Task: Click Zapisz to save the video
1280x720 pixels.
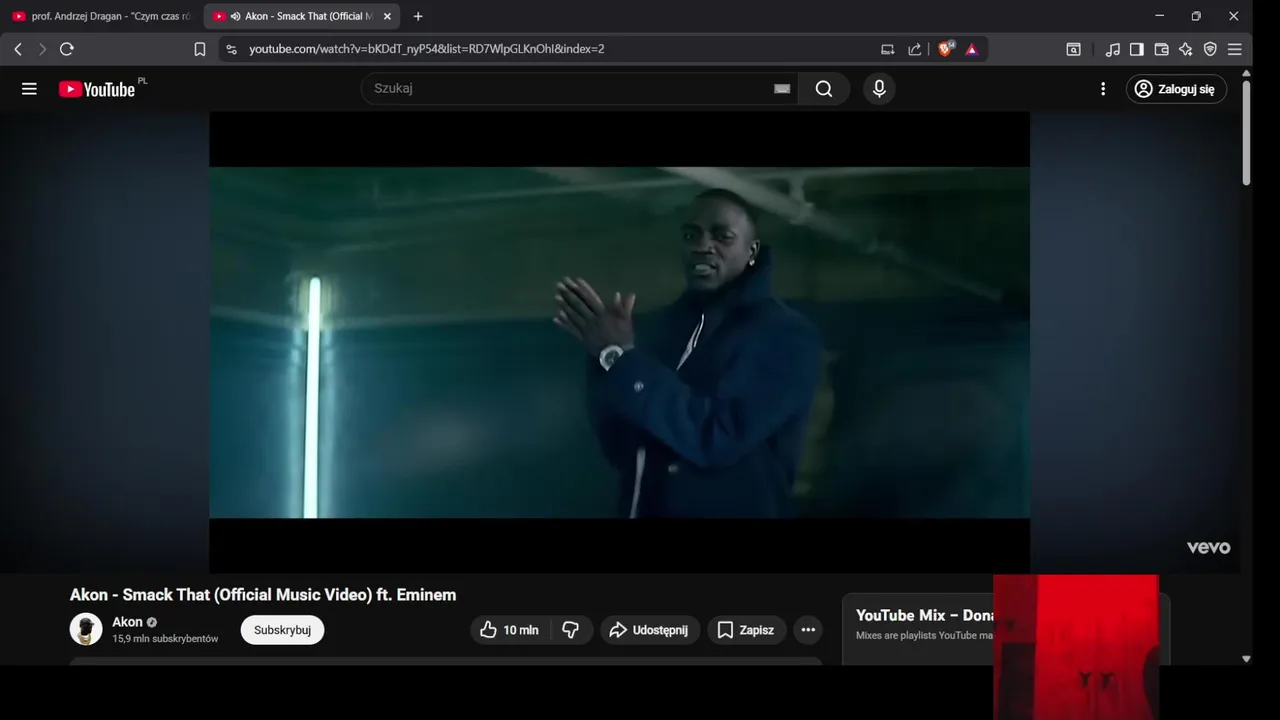Action: (747, 630)
